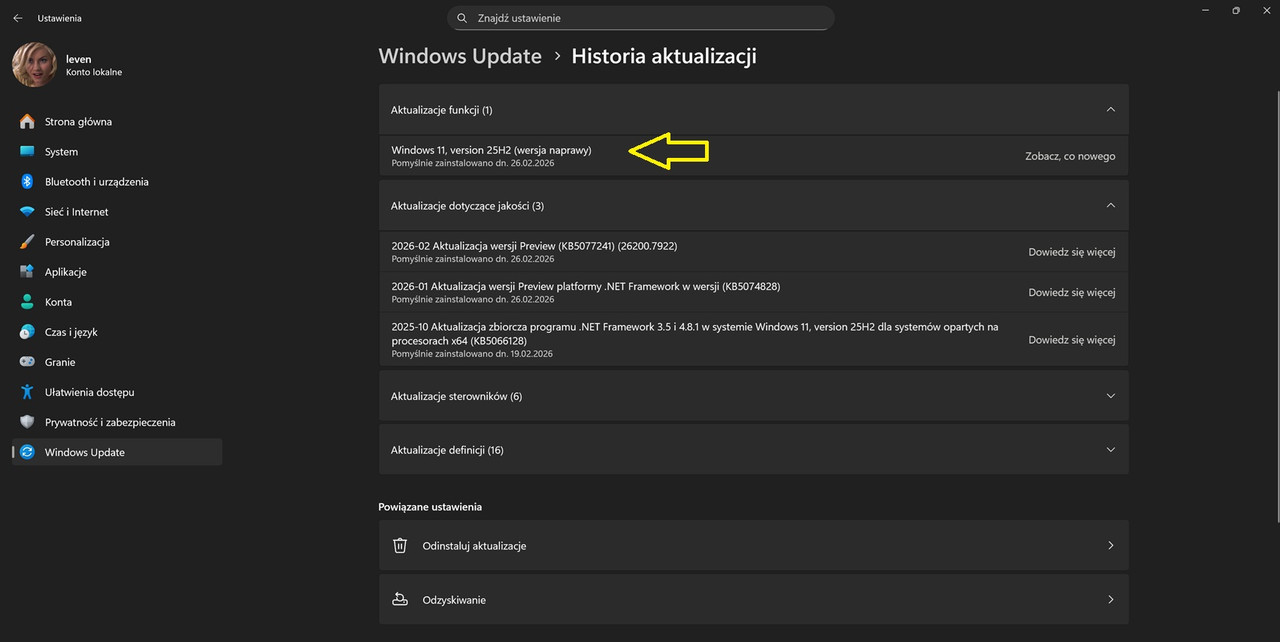Click Dowiedz się więcej for KB5074828
The image size is (1280, 642).
1072,293
